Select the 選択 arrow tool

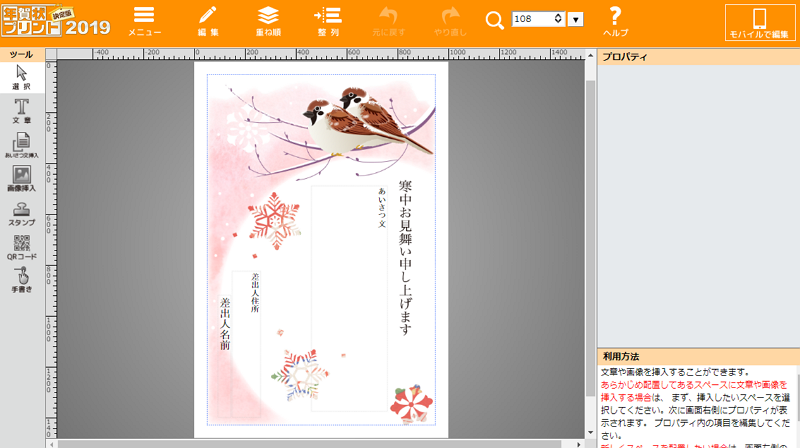click(x=21, y=78)
